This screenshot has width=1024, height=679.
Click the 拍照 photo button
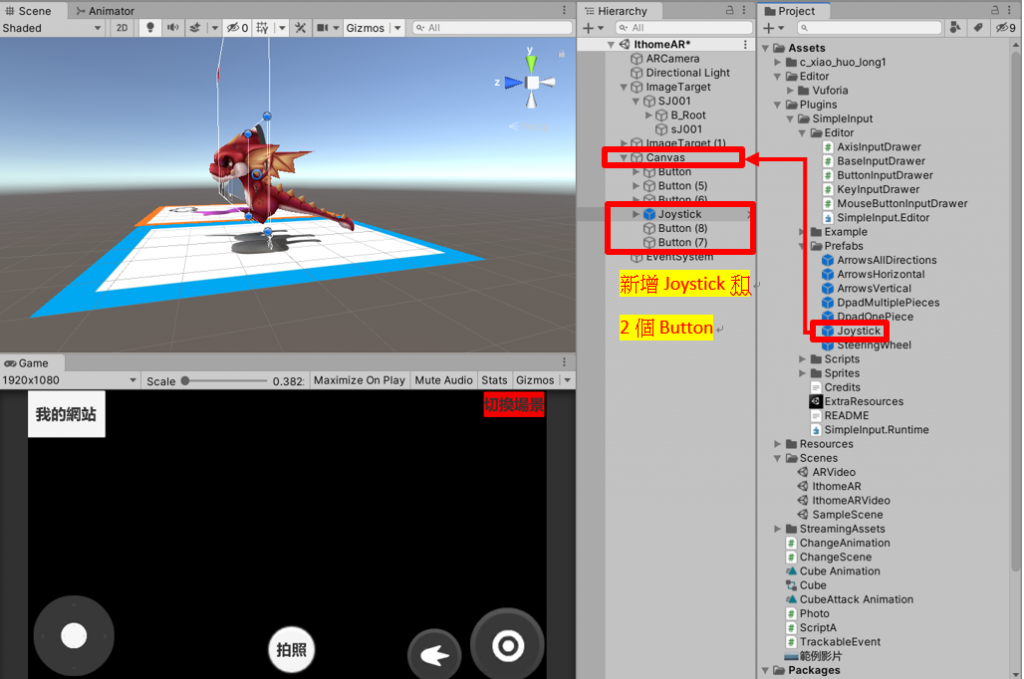click(x=291, y=650)
